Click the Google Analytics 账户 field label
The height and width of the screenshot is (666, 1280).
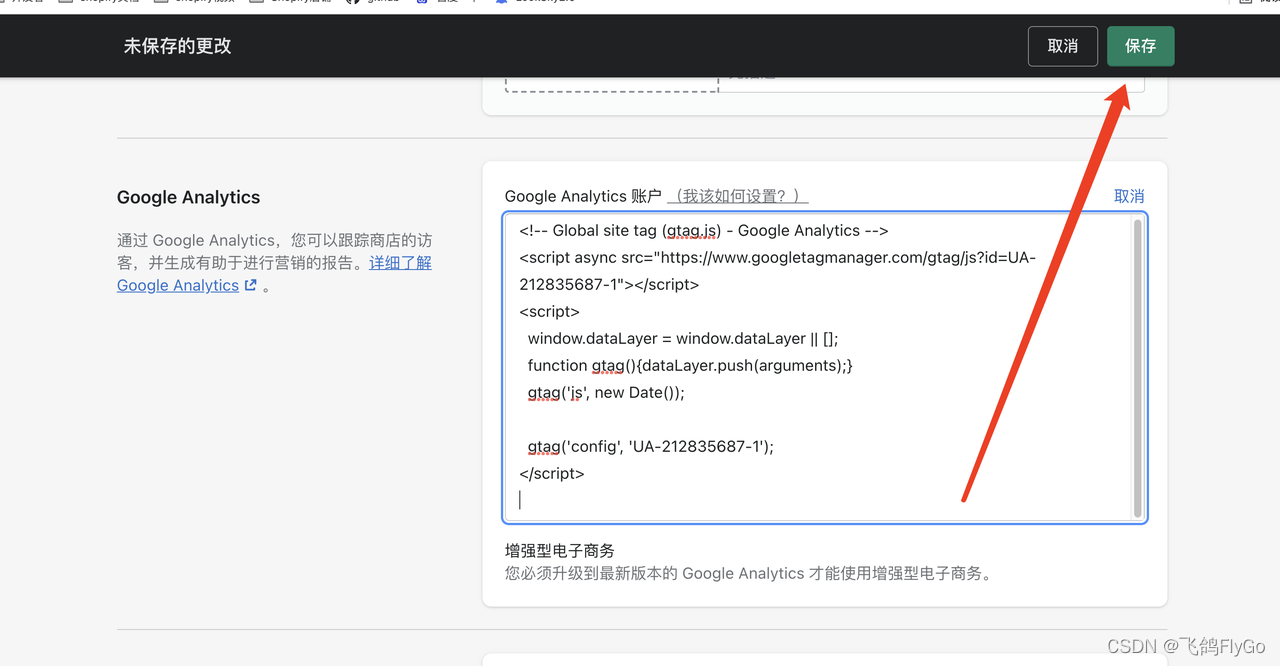[583, 196]
